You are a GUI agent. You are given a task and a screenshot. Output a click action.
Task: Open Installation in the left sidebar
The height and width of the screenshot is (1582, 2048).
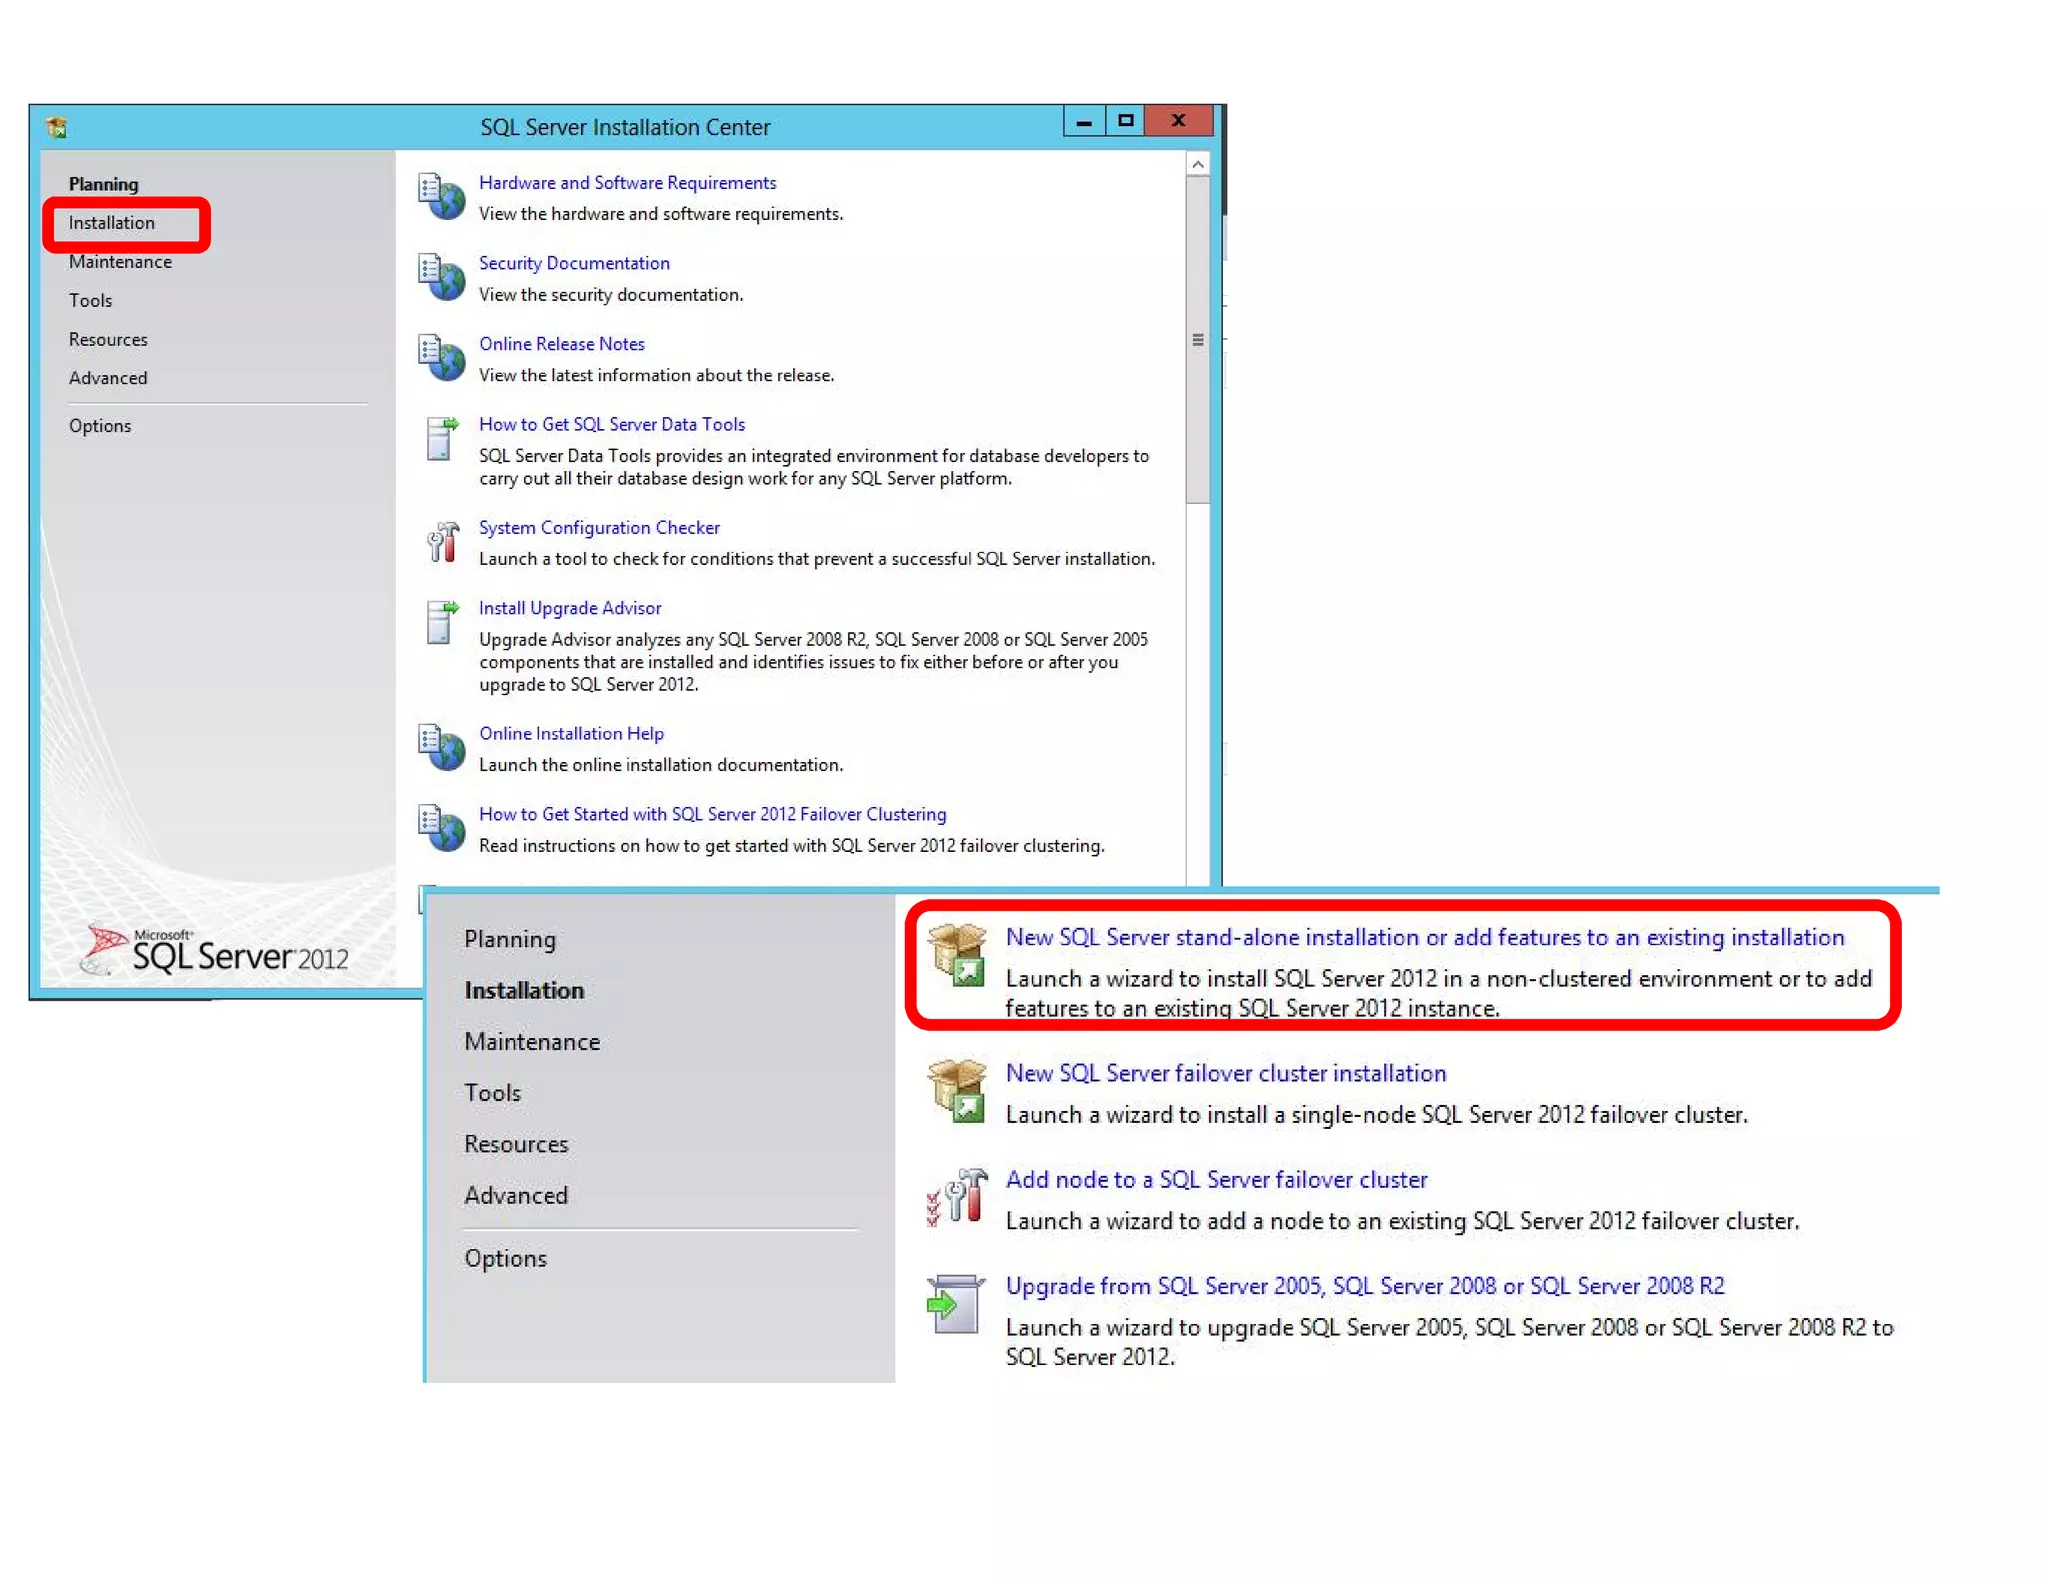point(112,223)
